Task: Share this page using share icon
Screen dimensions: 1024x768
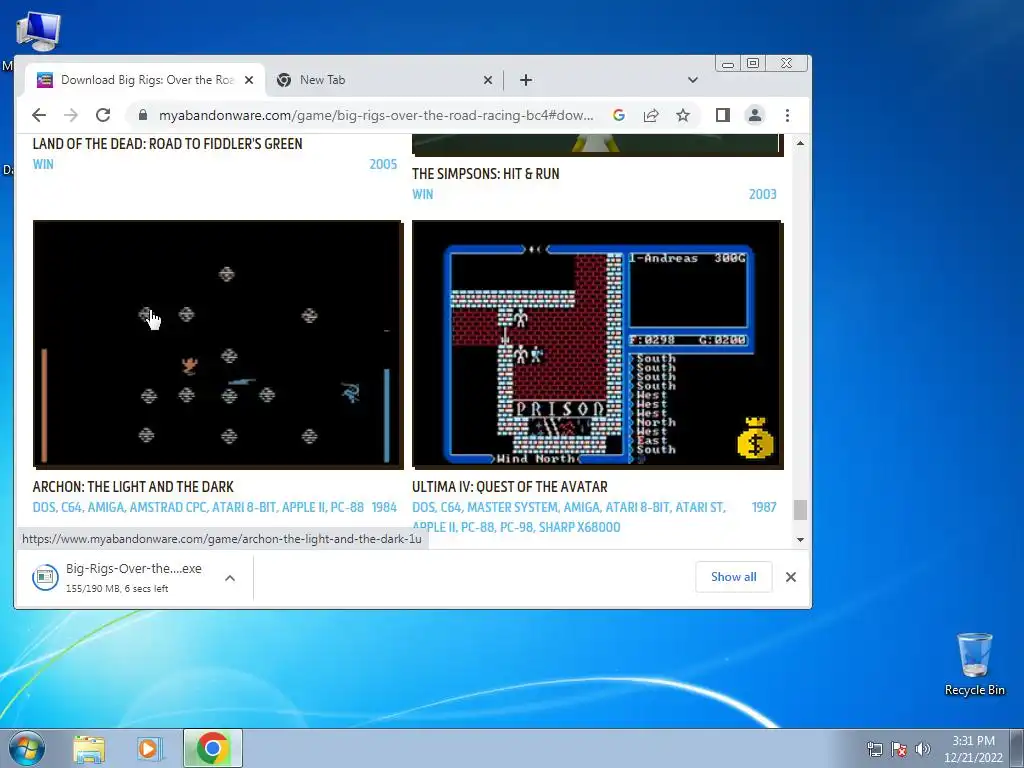Action: coord(650,116)
